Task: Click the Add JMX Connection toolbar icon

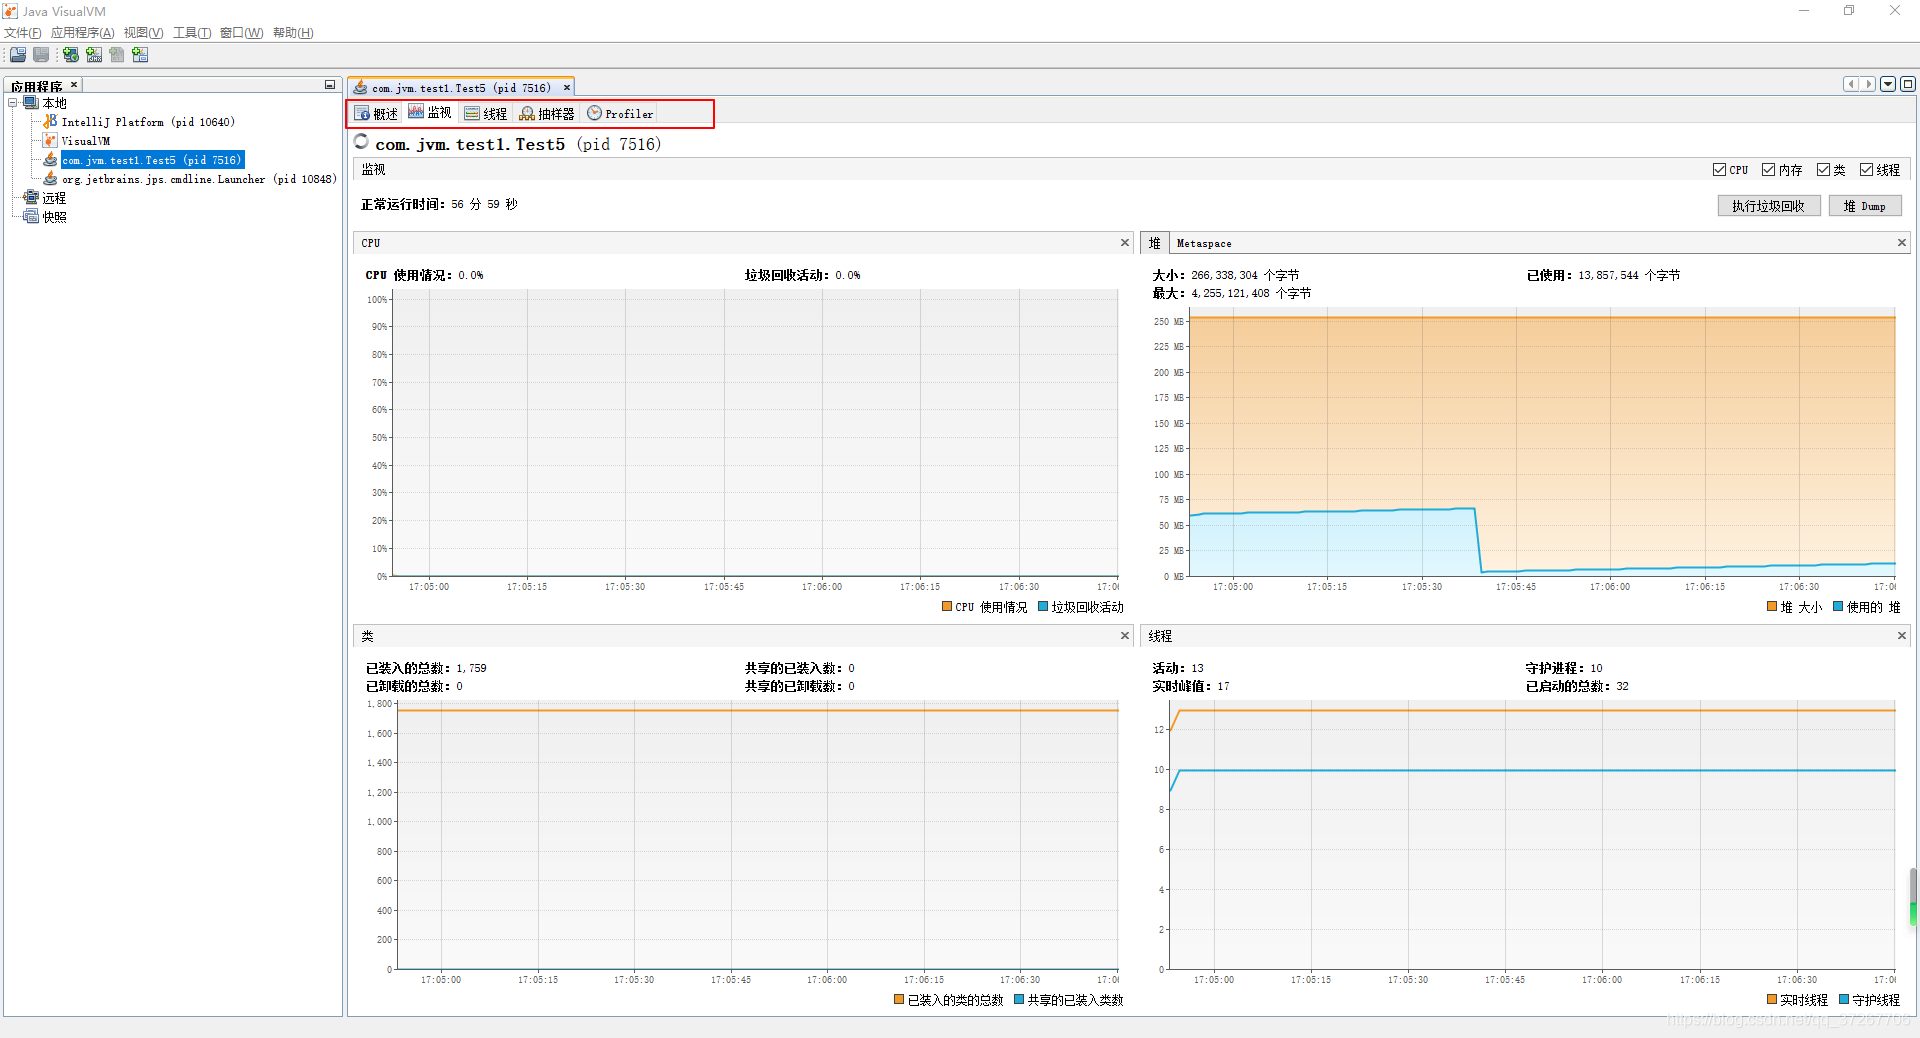Action: coord(94,55)
